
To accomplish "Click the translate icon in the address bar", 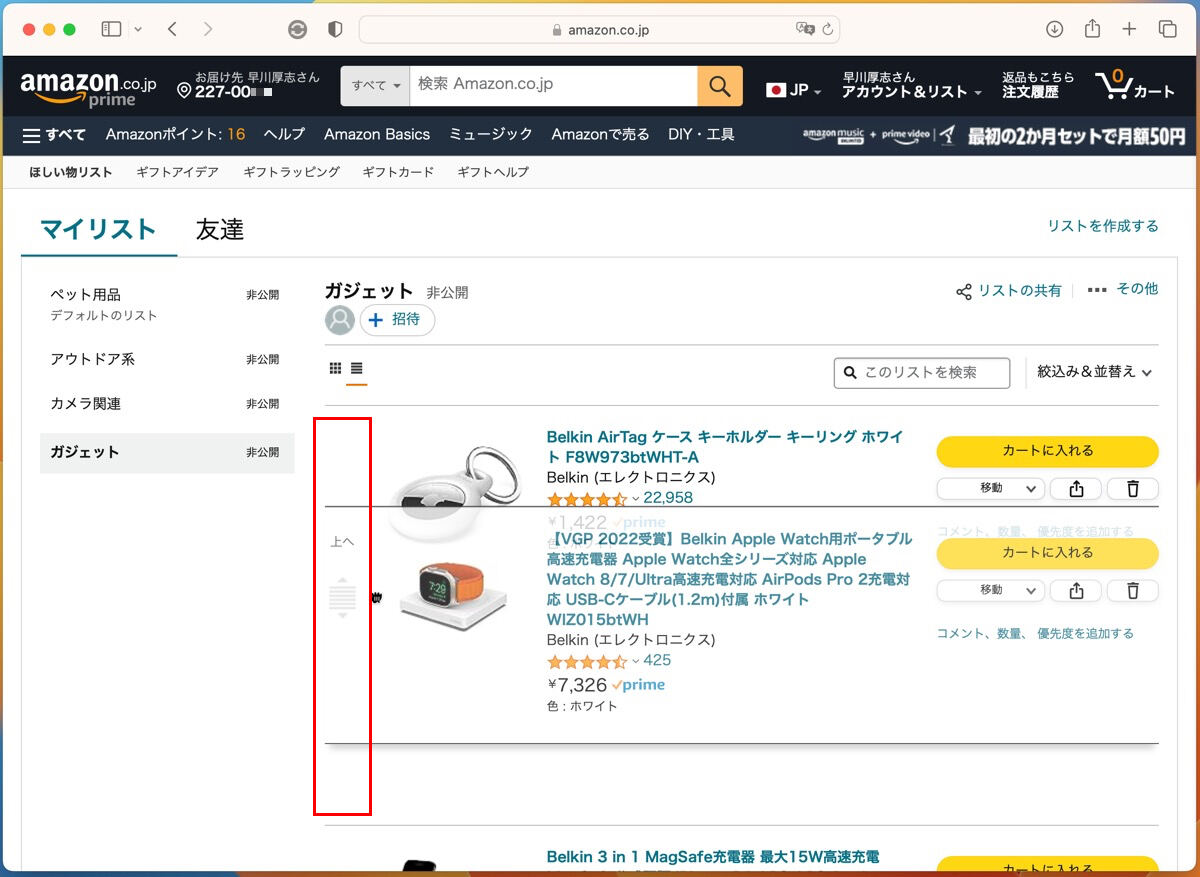I will click(805, 29).
